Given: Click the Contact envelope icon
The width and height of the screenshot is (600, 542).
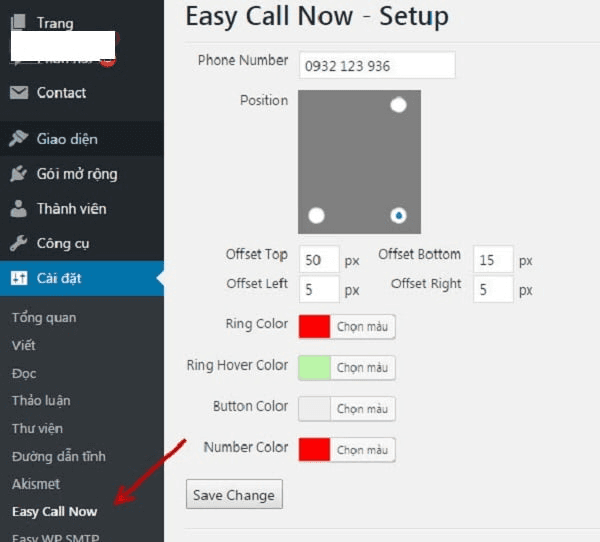Looking at the screenshot, I should tap(19, 93).
